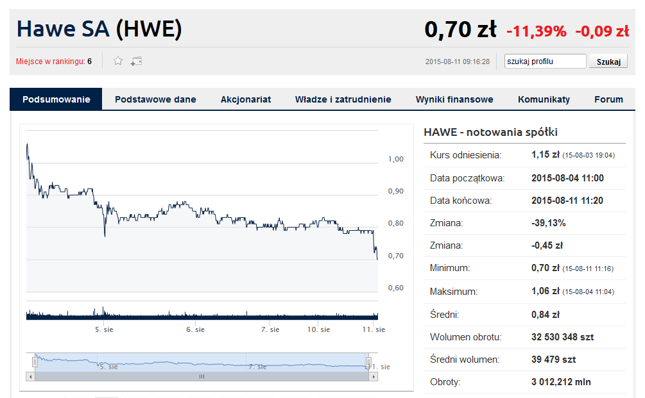
Task: Click the Hawe SA (HWE) heading
Action: point(99,29)
